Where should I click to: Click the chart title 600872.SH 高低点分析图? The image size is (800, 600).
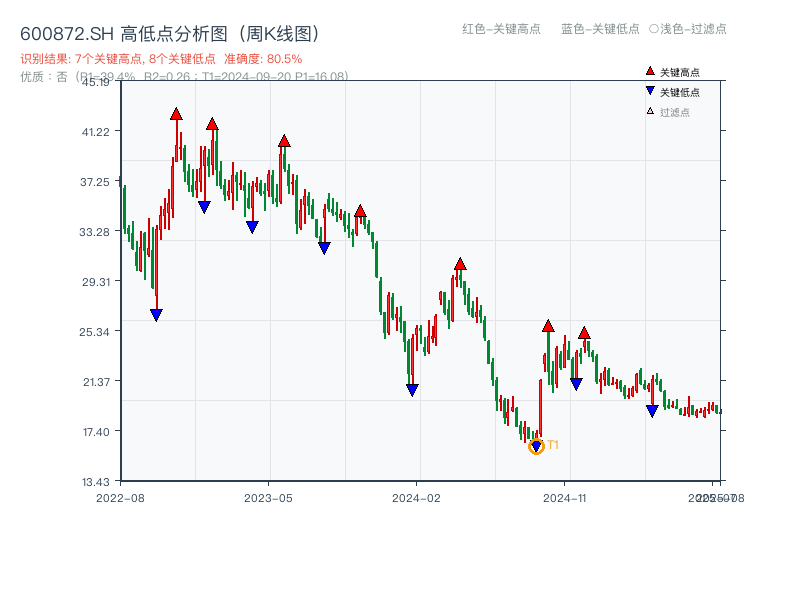(170, 31)
